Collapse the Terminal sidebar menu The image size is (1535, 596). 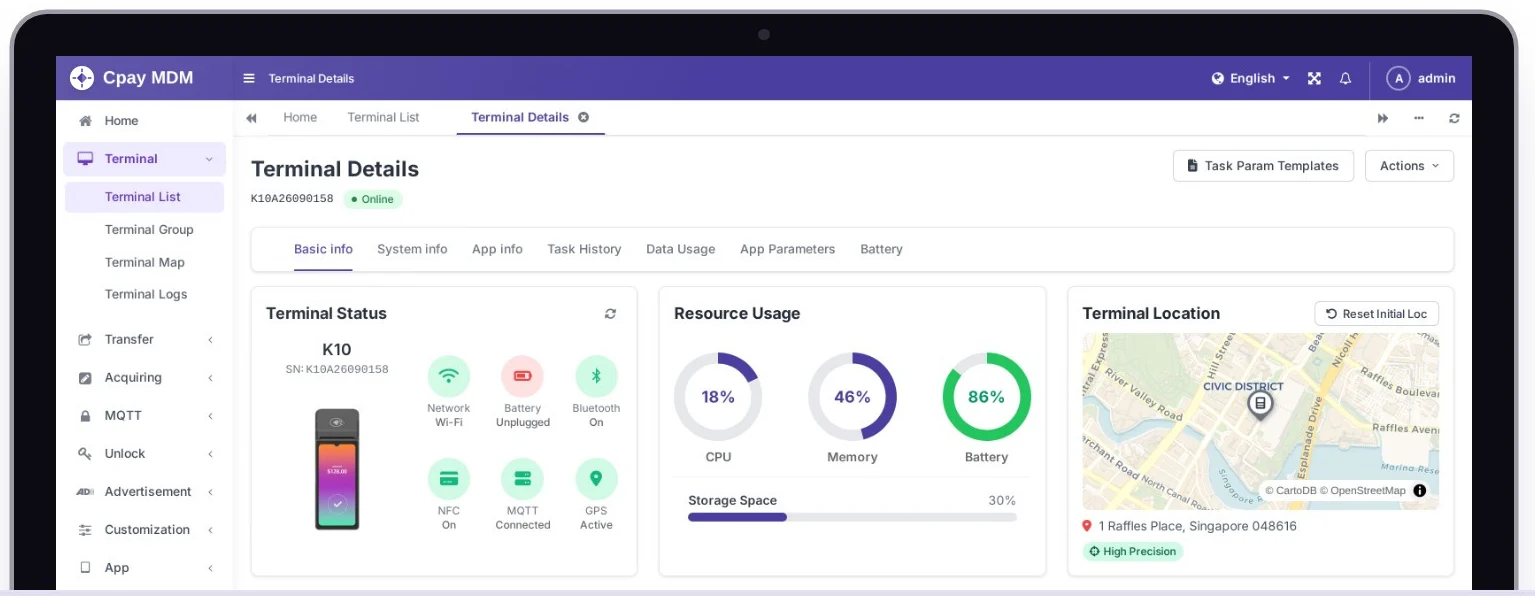[145, 159]
